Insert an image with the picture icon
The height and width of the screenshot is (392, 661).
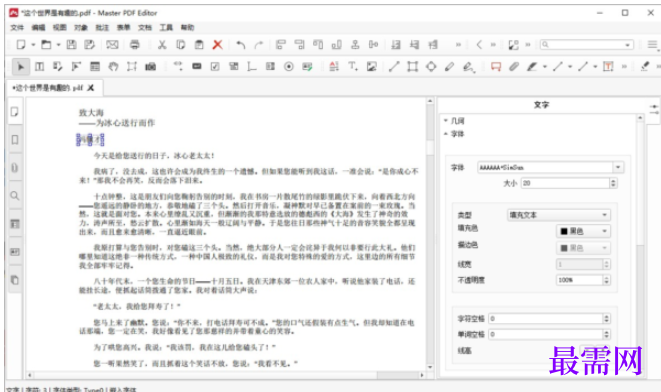coord(371,67)
